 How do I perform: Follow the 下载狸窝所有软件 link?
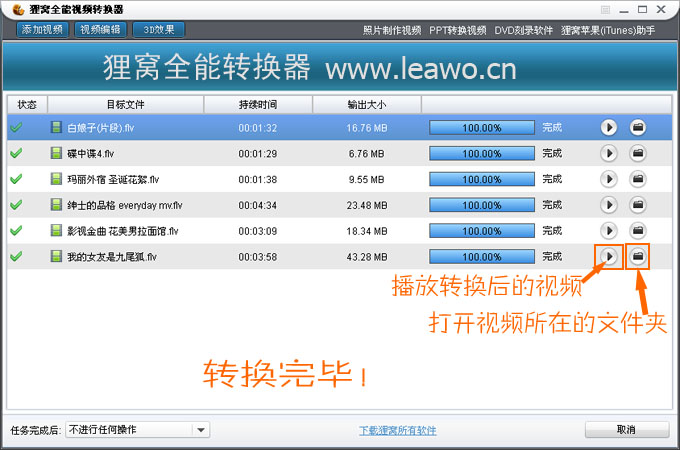tap(398, 430)
